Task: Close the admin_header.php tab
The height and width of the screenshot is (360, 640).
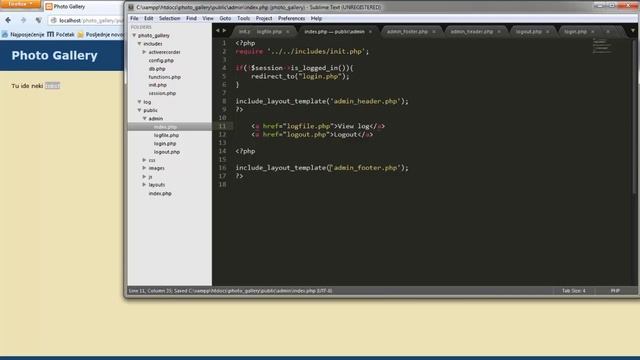Action: coord(499,32)
